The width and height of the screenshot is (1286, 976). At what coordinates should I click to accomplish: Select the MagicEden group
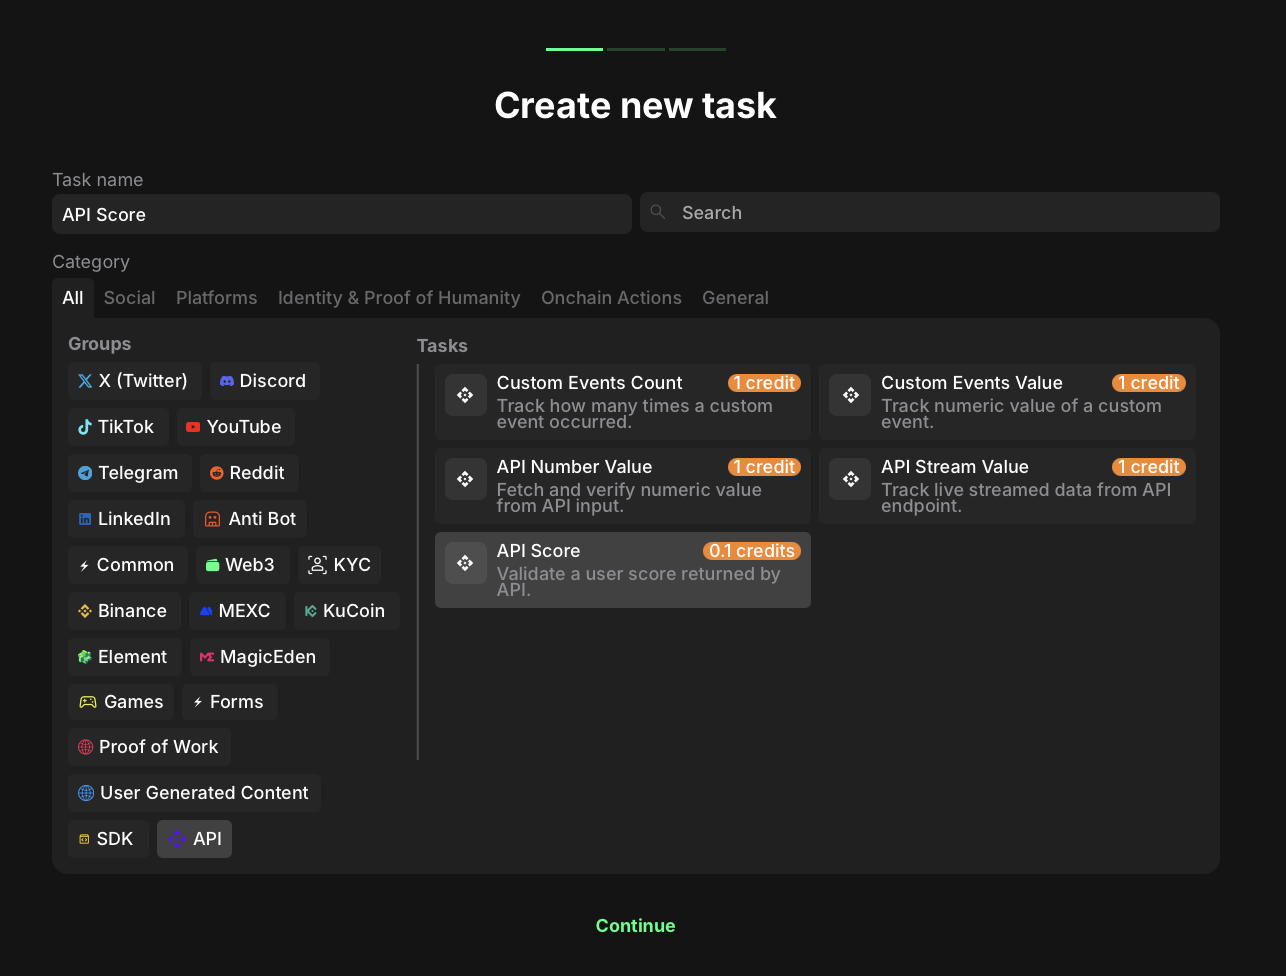[260, 657]
